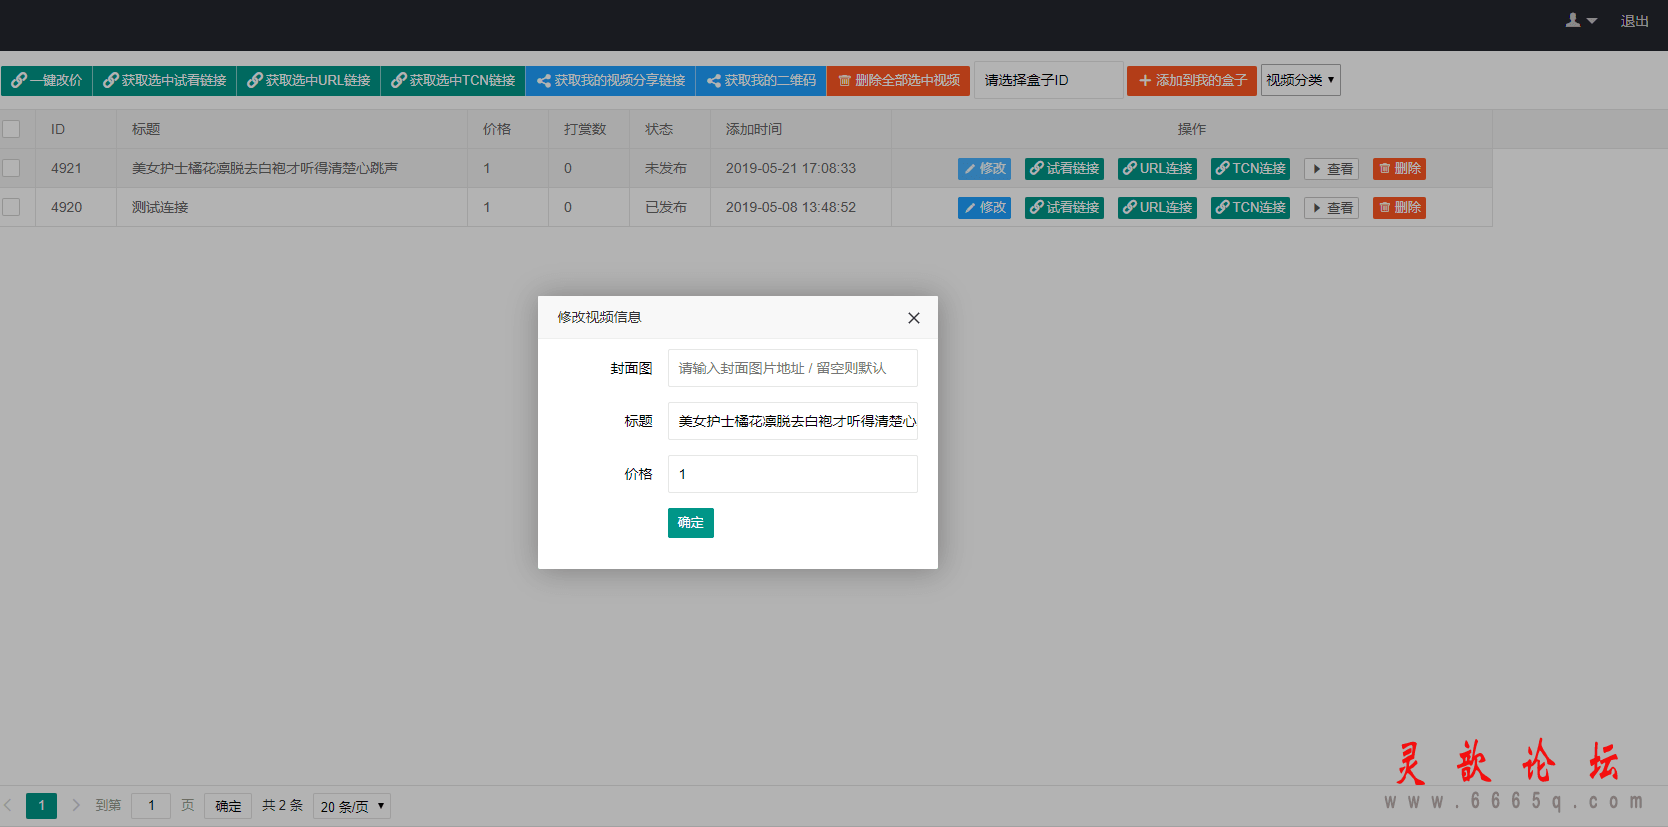Click URL连接 for video 4920
This screenshot has width=1668, height=827.
coord(1157,208)
